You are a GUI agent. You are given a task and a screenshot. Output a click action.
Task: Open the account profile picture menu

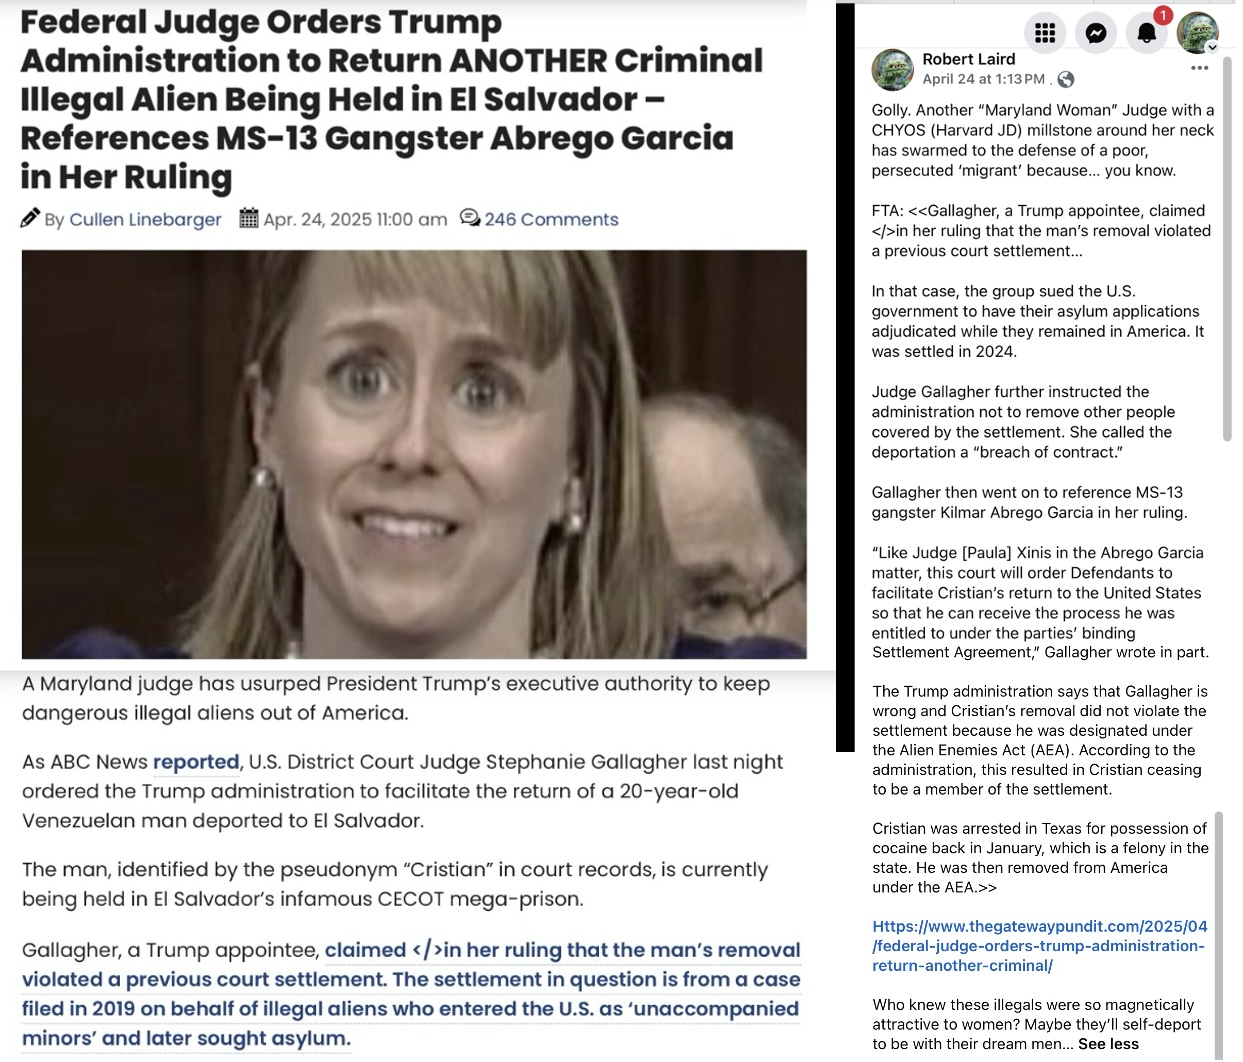click(x=1197, y=33)
